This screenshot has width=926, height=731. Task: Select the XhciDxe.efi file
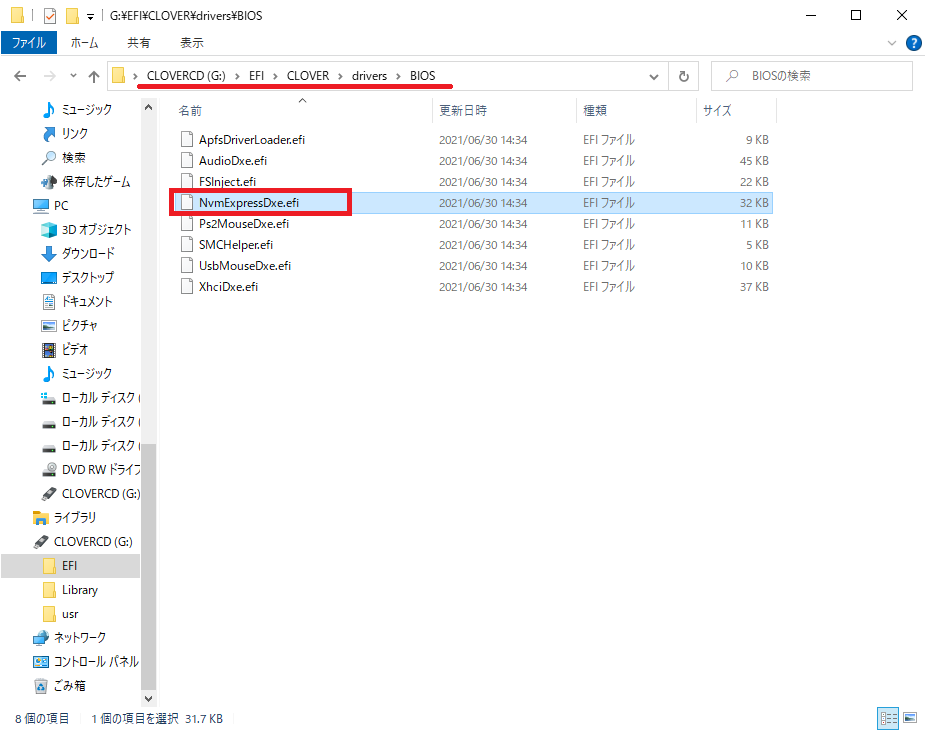[228, 287]
